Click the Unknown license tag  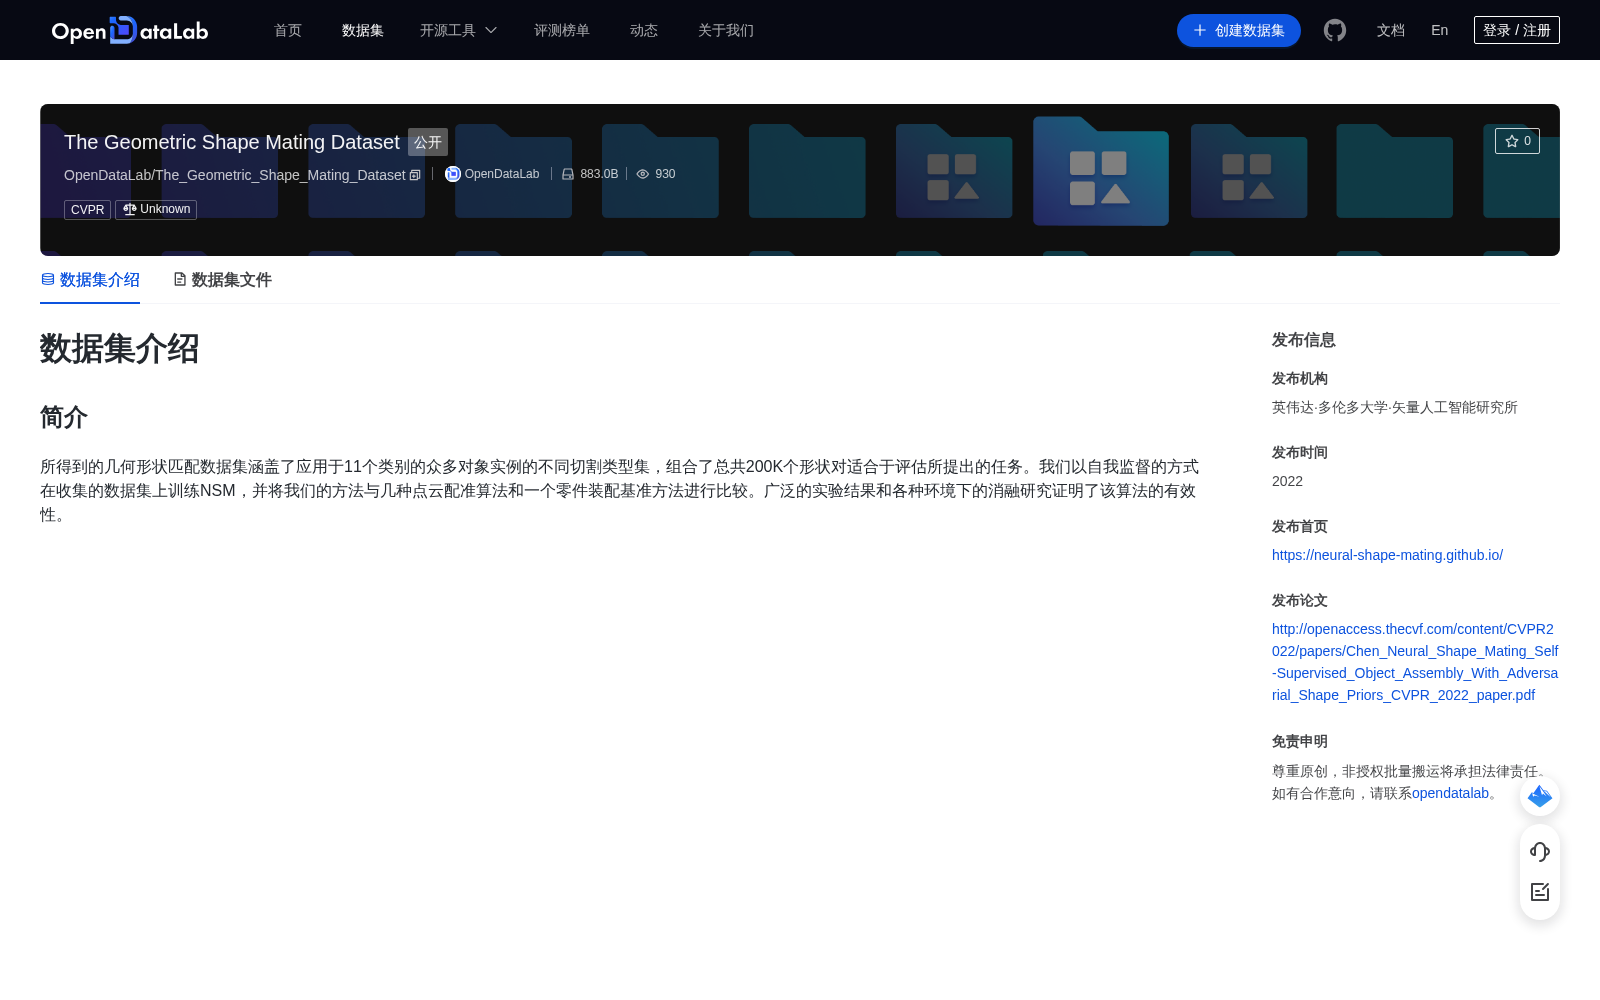pyautogui.click(x=156, y=209)
